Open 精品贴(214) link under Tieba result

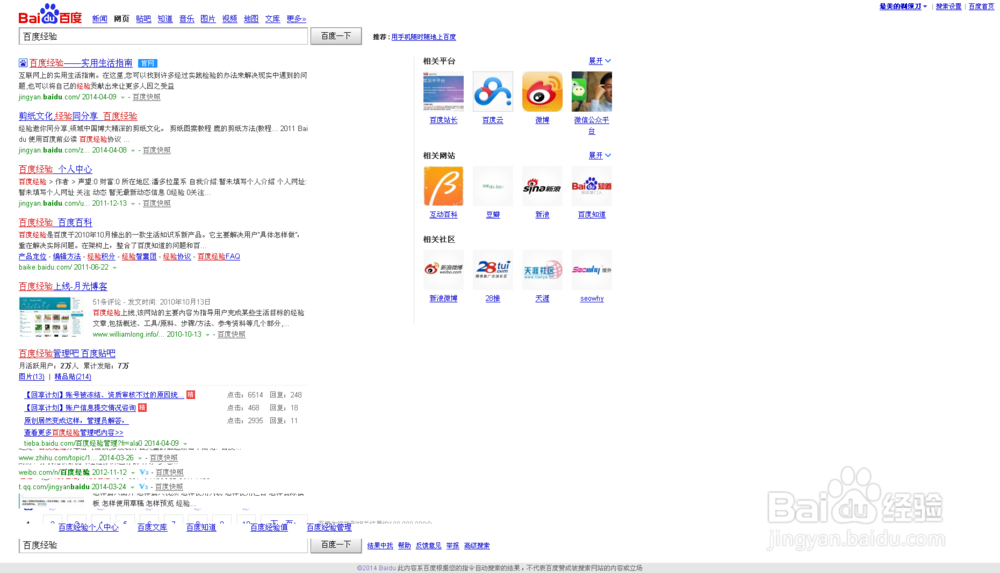pyautogui.click(x=73, y=377)
